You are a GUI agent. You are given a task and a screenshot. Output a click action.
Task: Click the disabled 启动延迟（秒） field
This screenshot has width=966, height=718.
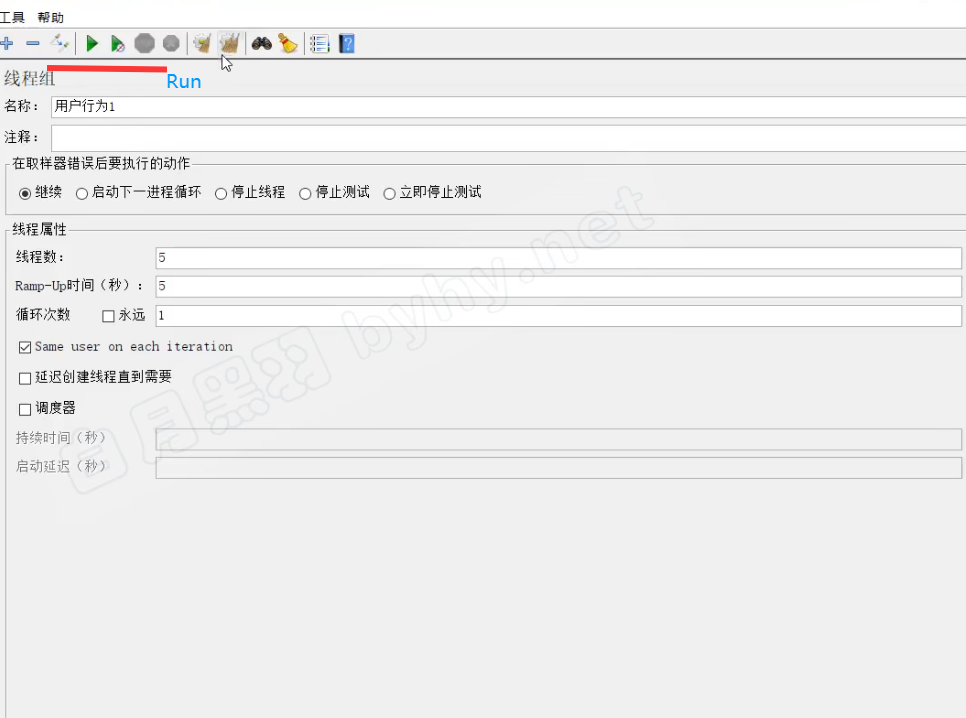(x=558, y=468)
